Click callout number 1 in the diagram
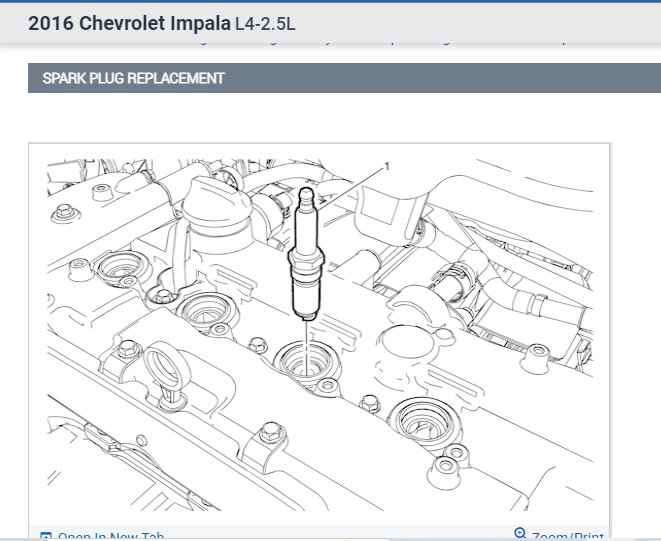This screenshot has height=541, width=661. tap(385, 167)
